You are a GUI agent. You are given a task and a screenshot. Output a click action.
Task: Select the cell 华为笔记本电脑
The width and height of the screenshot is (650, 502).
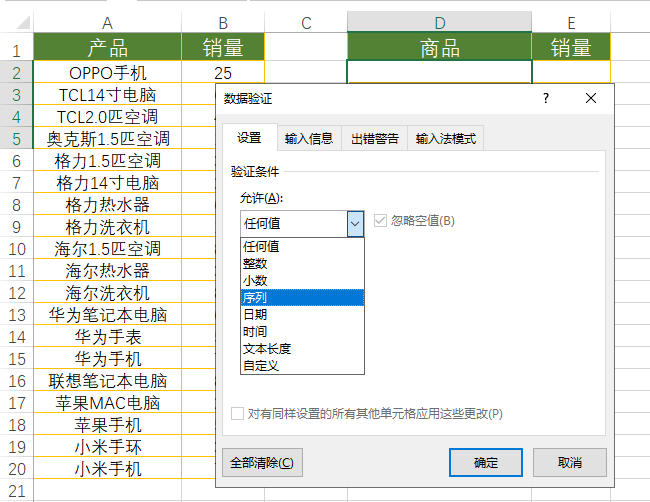click(107, 315)
